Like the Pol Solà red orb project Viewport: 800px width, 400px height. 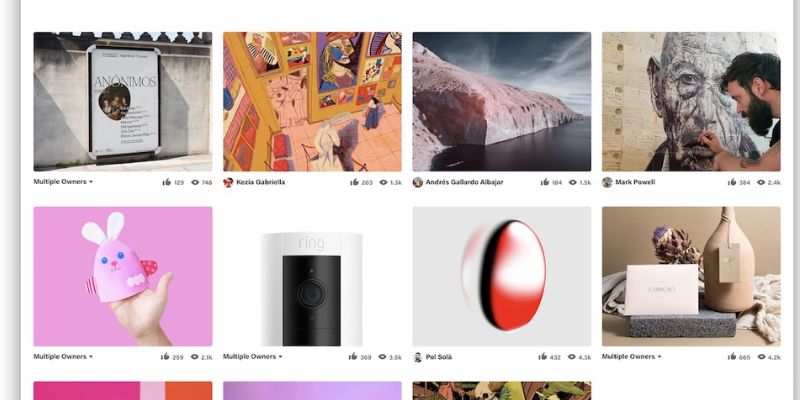(x=542, y=357)
